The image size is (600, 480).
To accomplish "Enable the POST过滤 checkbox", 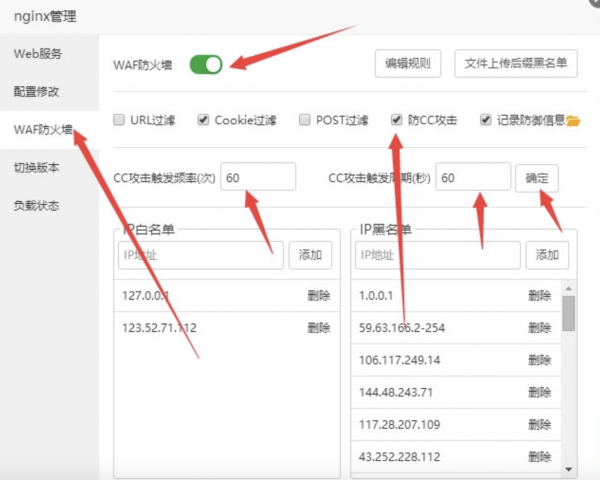I will pyautogui.click(x=306, y=120).
